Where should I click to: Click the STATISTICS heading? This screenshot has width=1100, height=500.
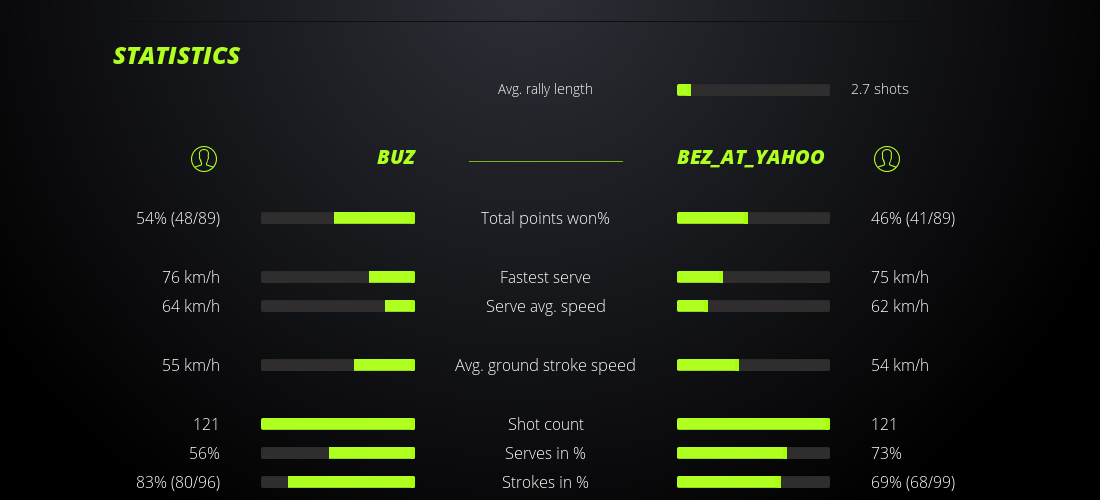(177, 56)
